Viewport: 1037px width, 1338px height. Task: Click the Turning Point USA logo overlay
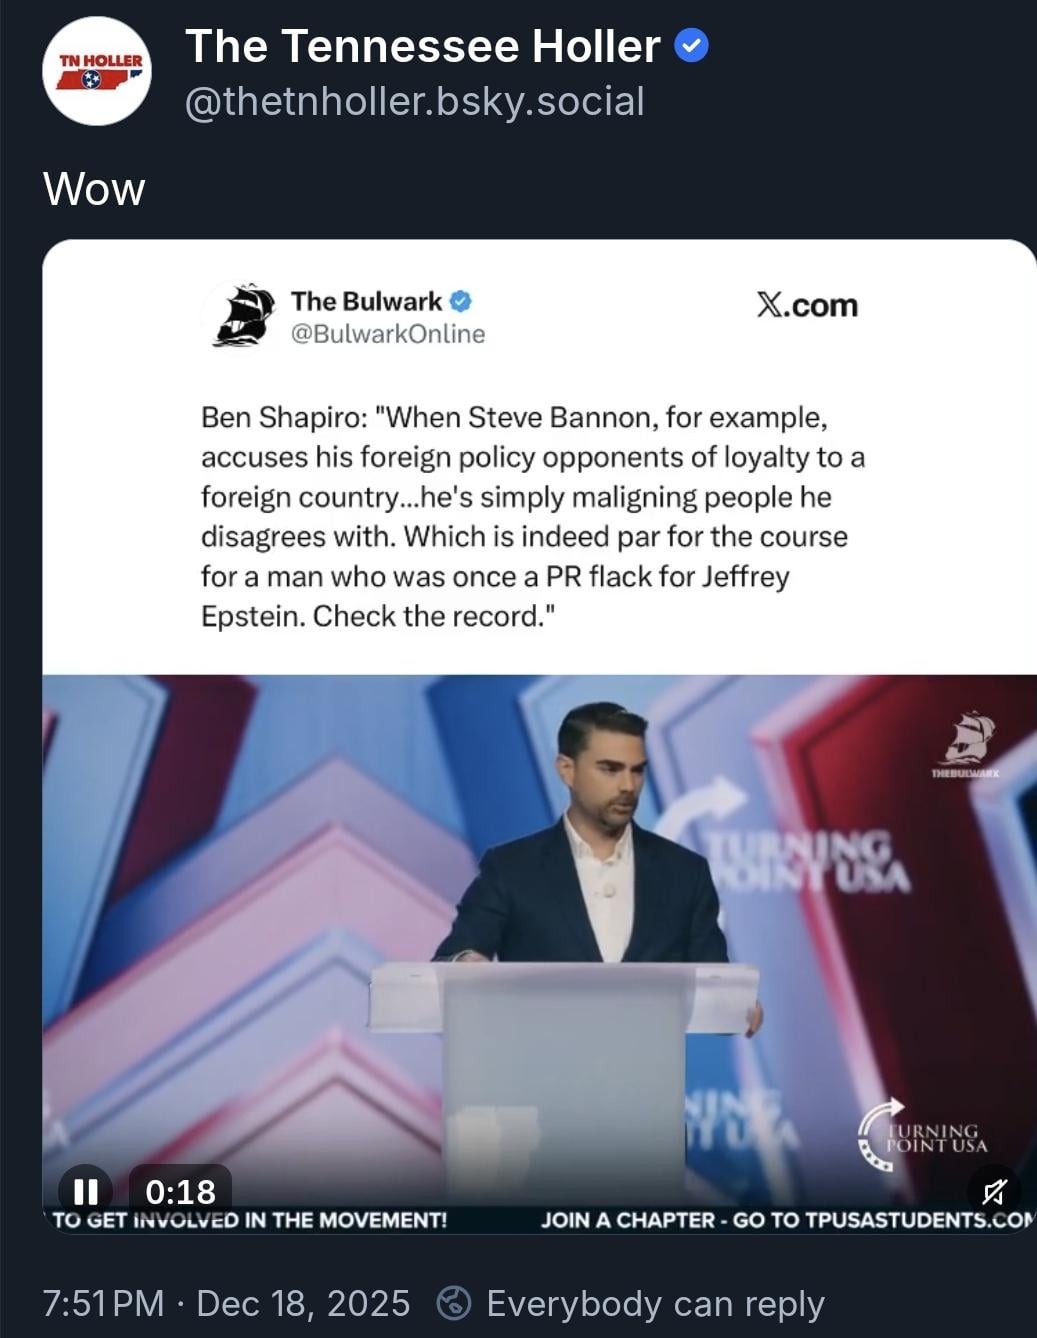pyautogui.click(x=922, y=1132)
